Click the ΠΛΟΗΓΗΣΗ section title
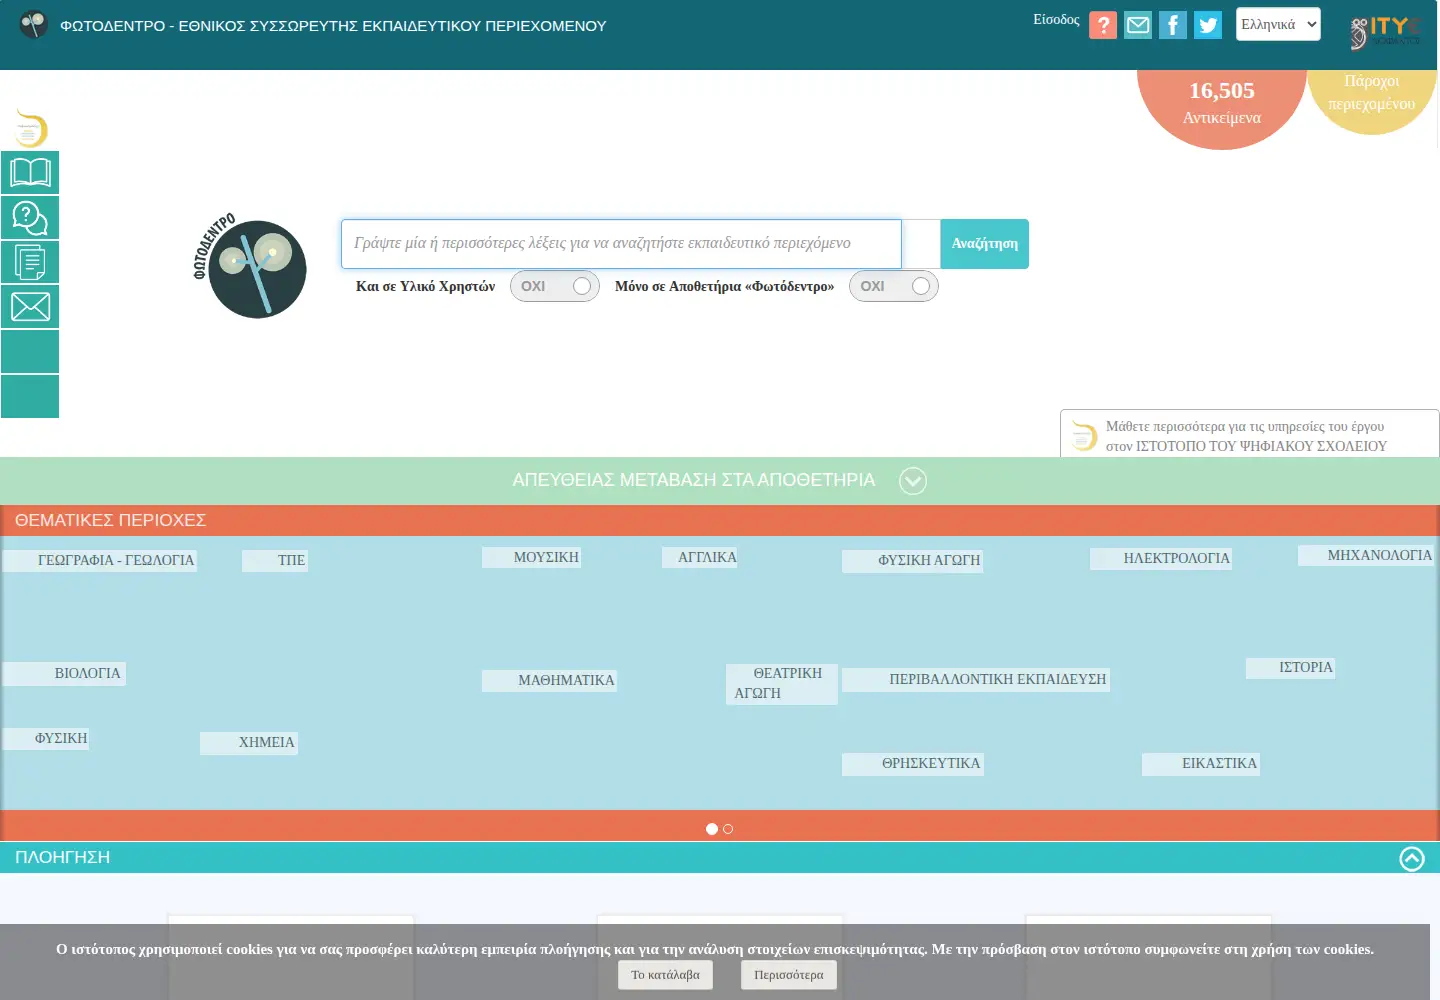Viewport: 1440px width, 1000px height. pos(62,857)
